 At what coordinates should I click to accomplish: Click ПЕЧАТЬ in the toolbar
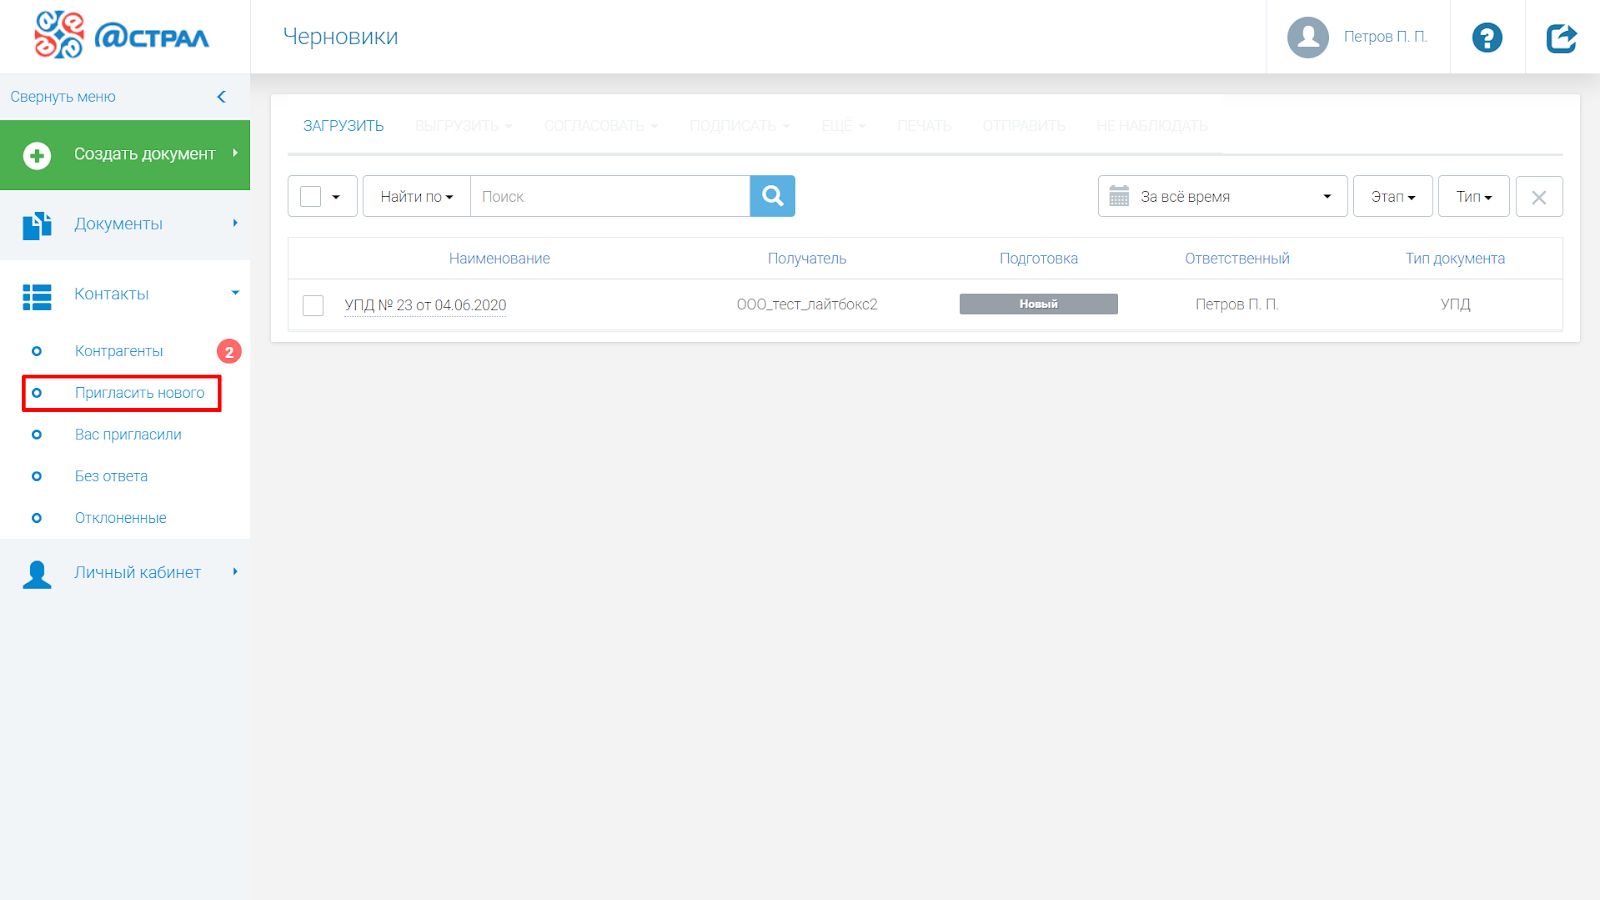pos(924,126)
